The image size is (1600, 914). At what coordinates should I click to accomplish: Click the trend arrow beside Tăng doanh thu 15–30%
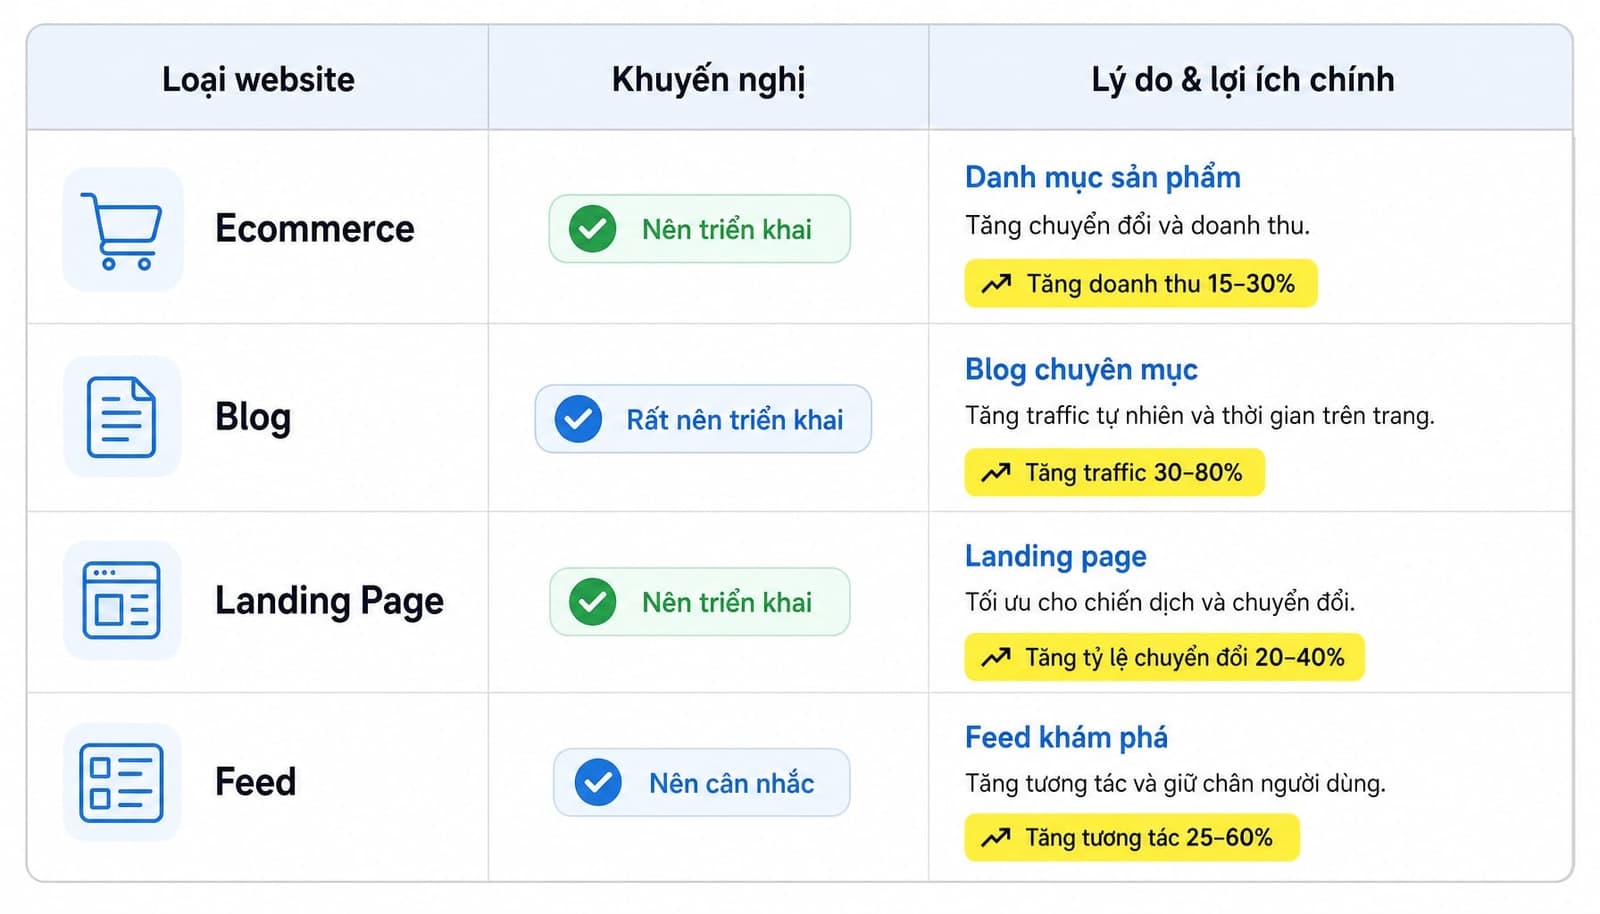996,284
